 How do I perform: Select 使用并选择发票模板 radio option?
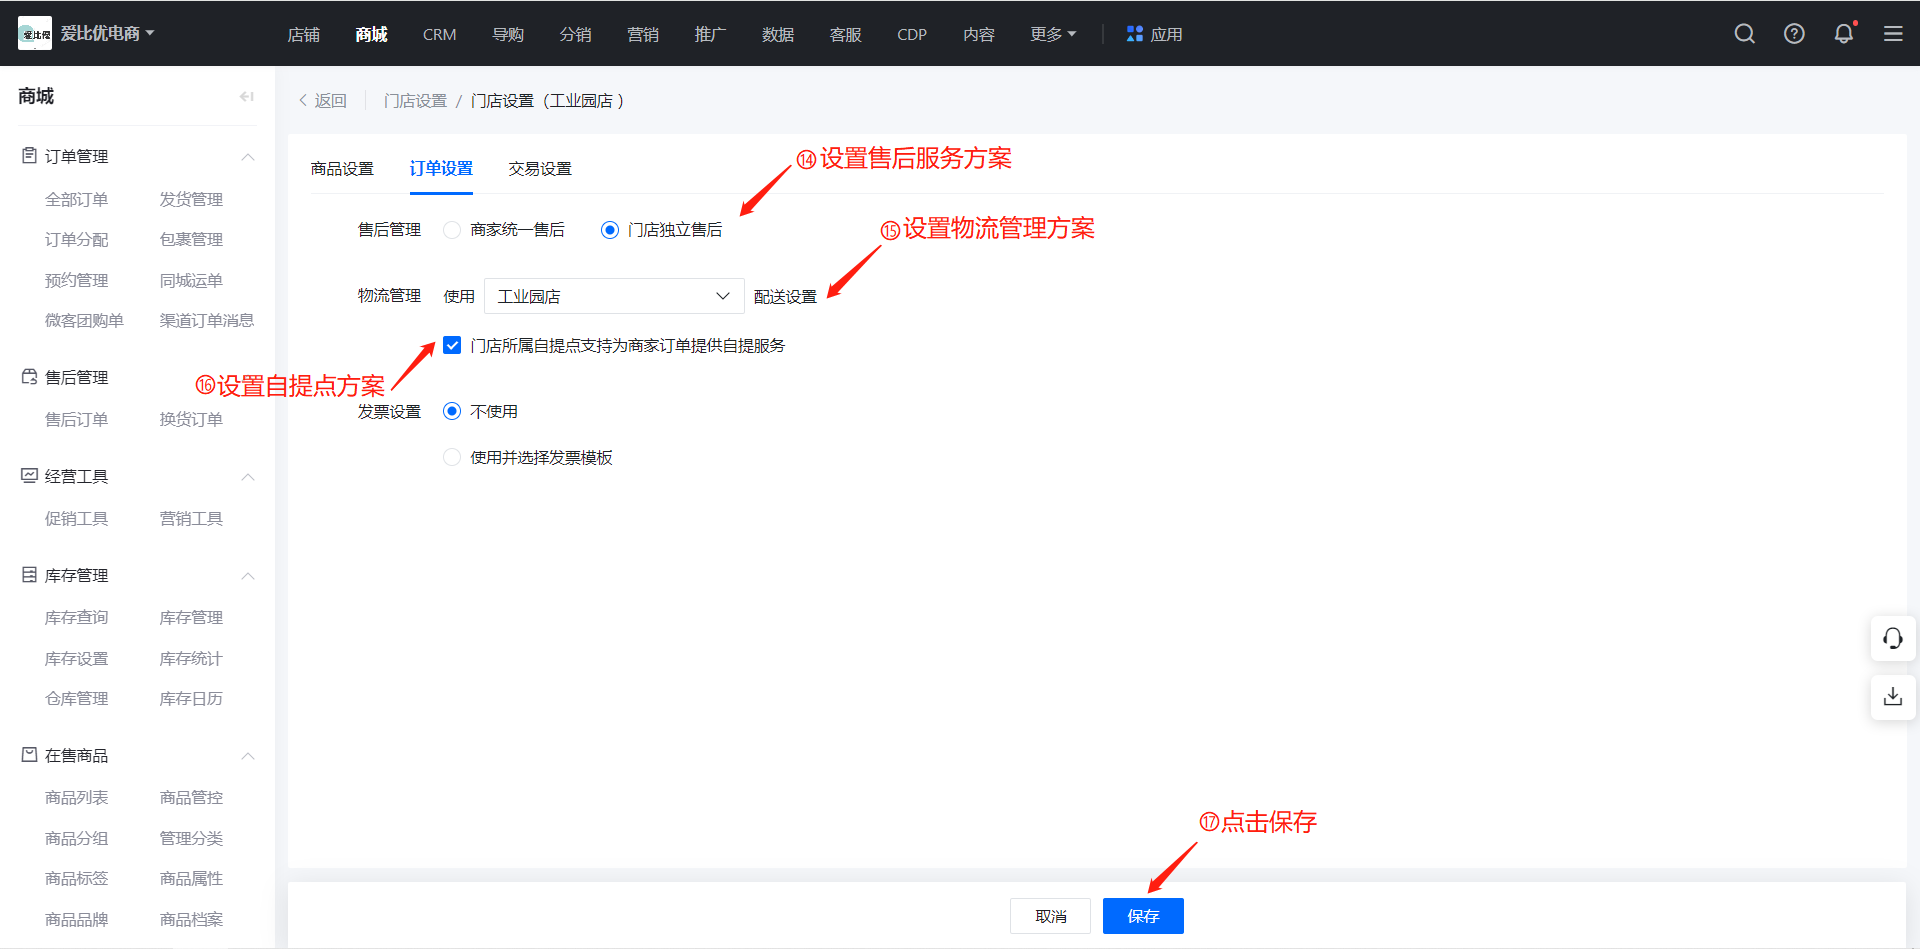coord(452,457)
